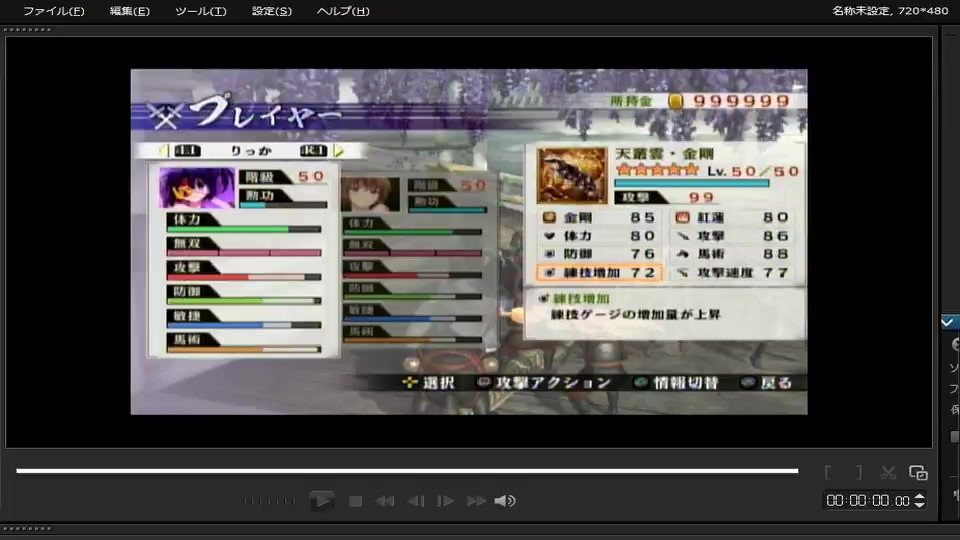
Task: Click the Stop button
Action: click(x=355, y=501)
